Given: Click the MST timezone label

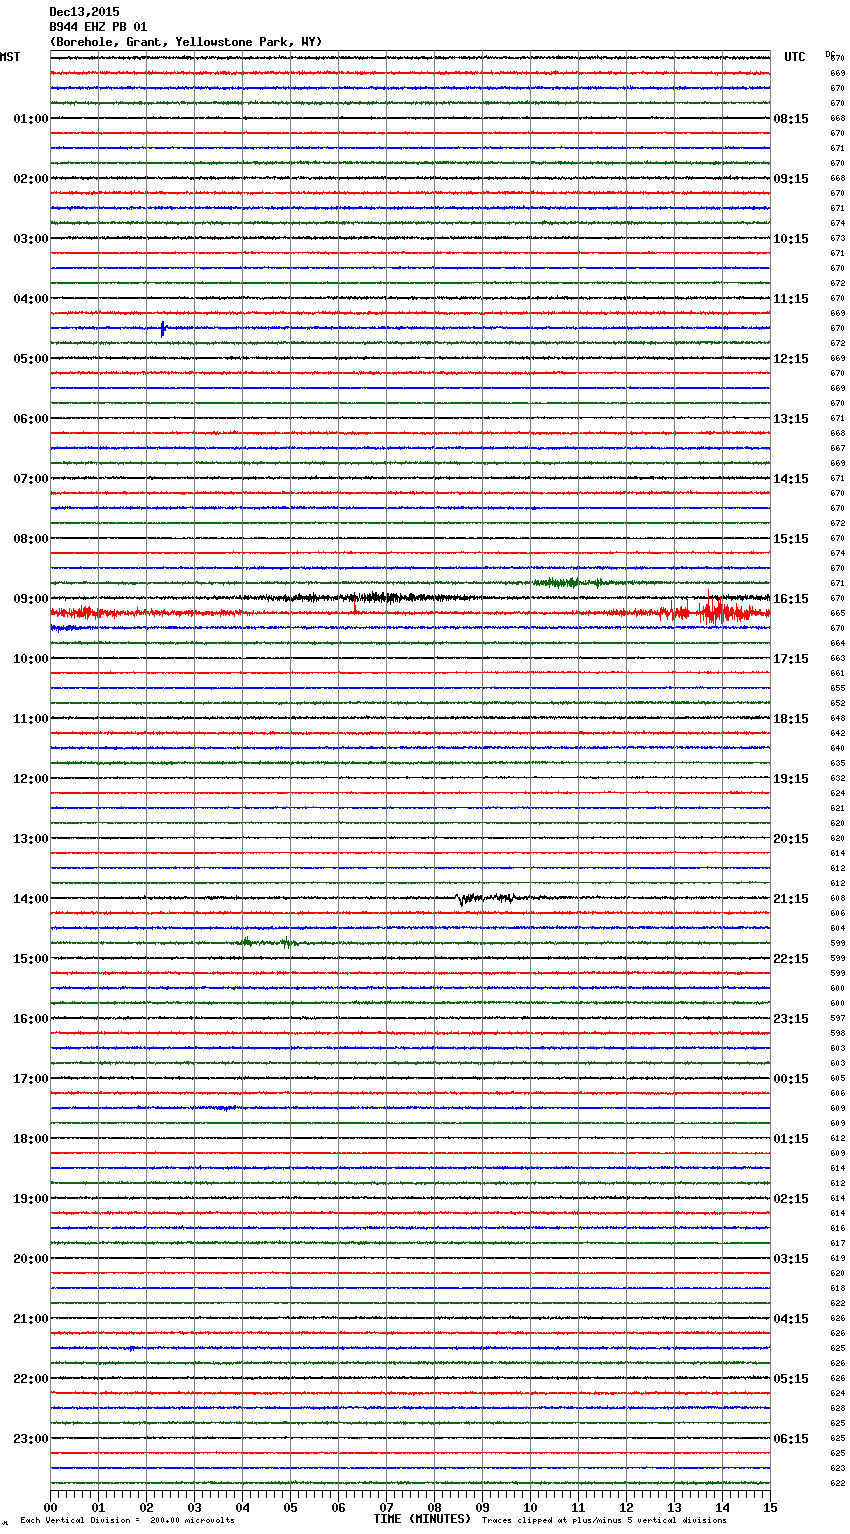Looking at the screenshot, I should (x=10, y=57).
